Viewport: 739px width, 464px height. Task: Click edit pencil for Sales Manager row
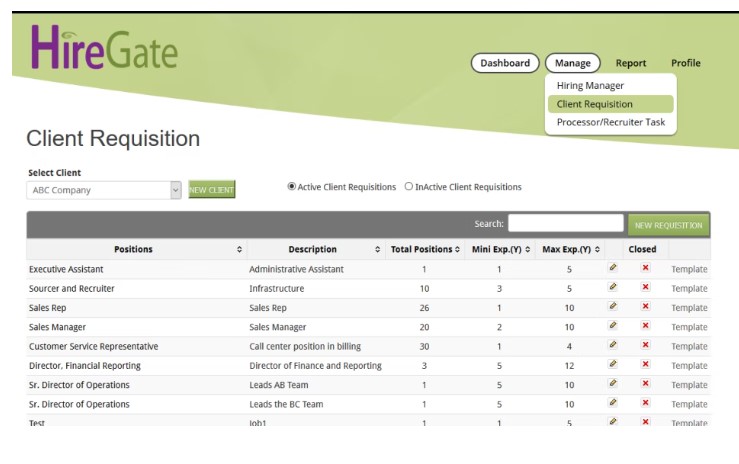click(x=612, y=326)
